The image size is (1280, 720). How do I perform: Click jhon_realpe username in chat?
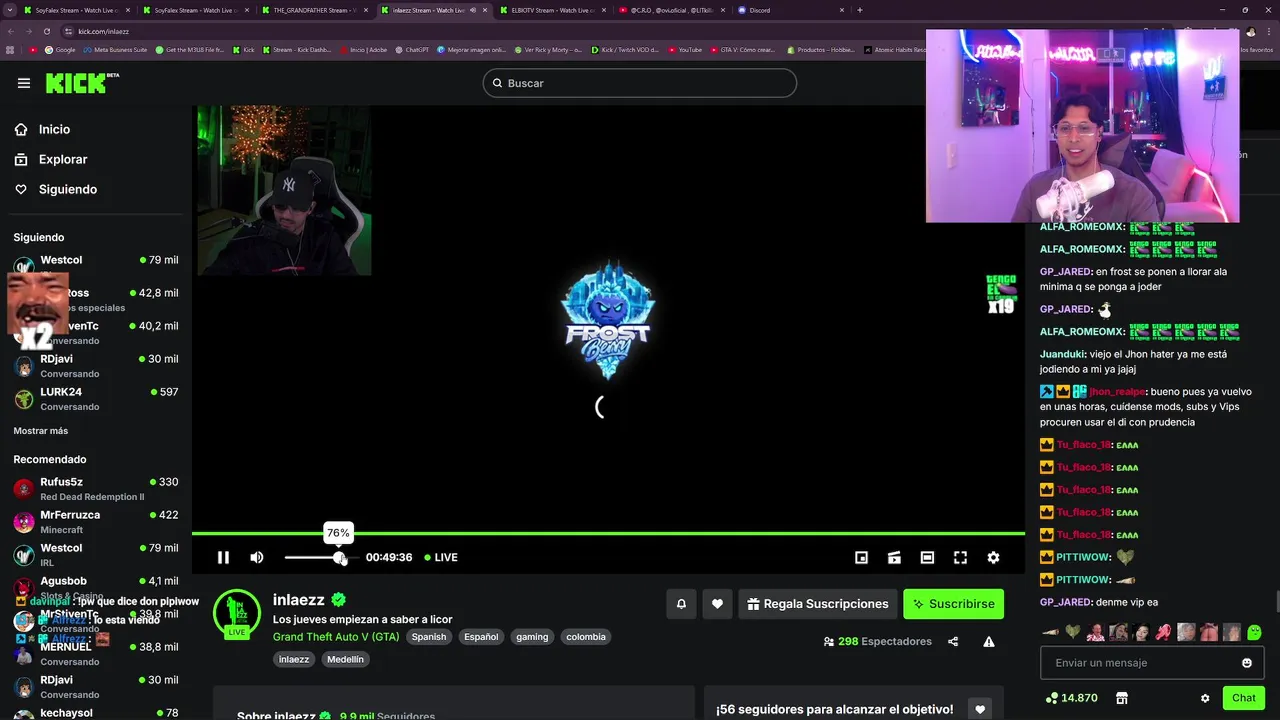click(1117, 392)
